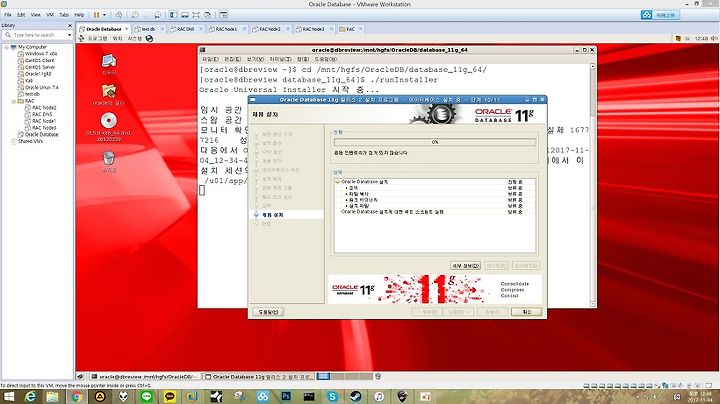Image resolution: width=720 pixels, height=404 pixels.
Task: Open the Help menu in VMware
Action: 79,15
